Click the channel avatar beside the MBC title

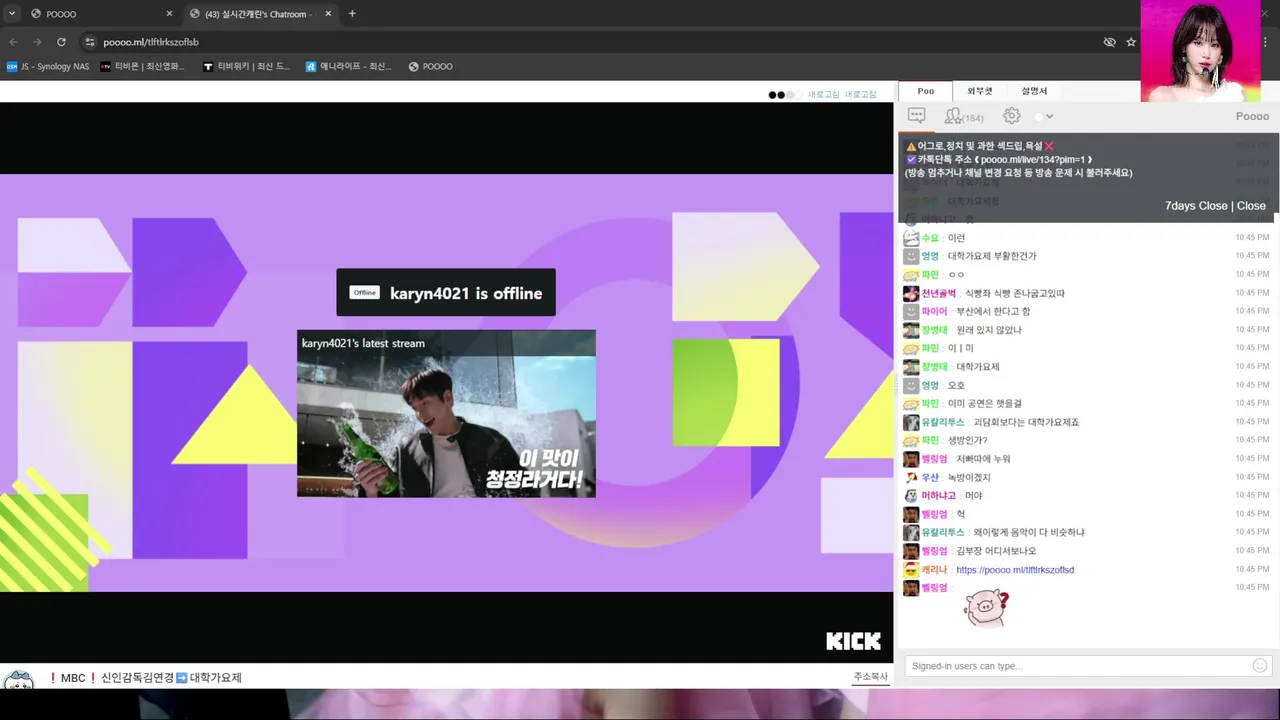pos(20,682)
